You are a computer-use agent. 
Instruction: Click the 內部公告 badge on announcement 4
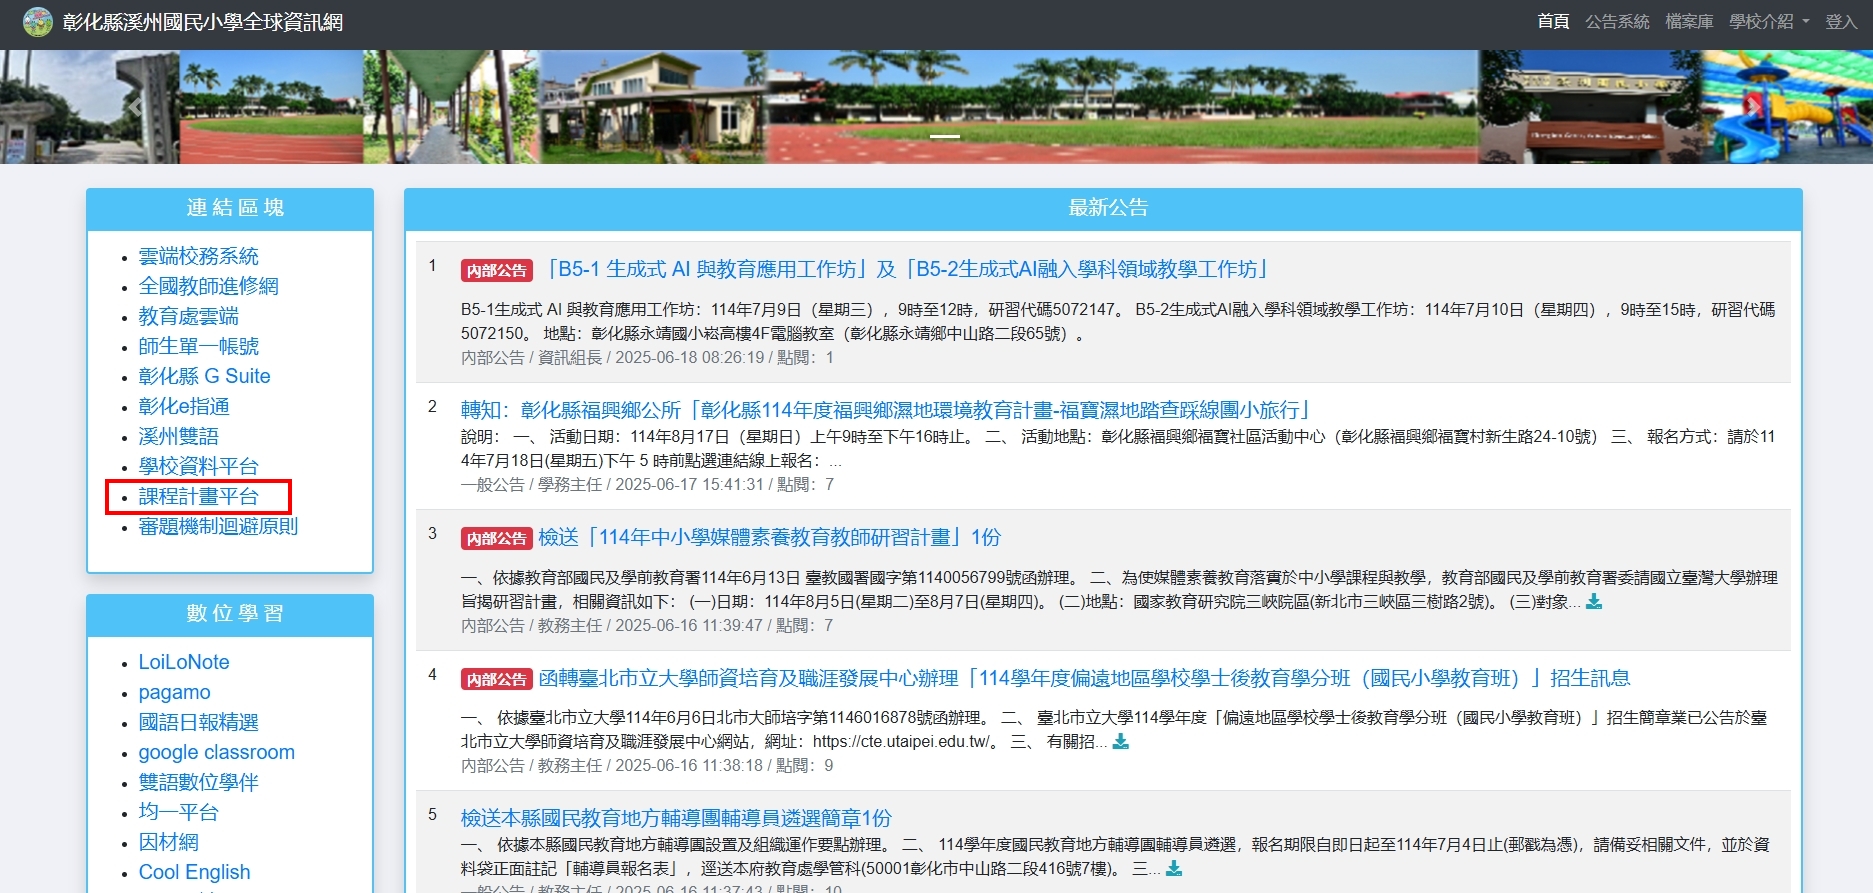point(496,680)
